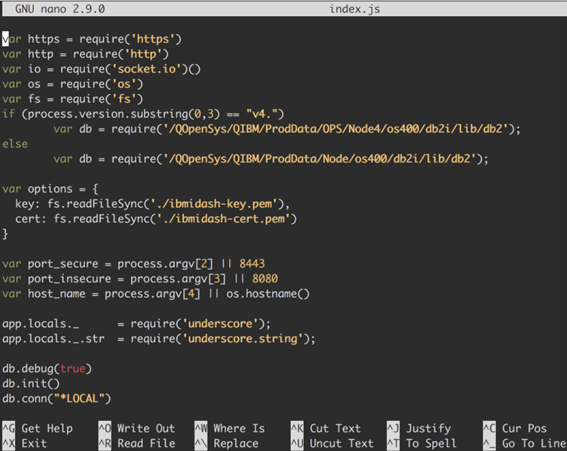Click the ^\ Replace shortcut

coord(227,443)
